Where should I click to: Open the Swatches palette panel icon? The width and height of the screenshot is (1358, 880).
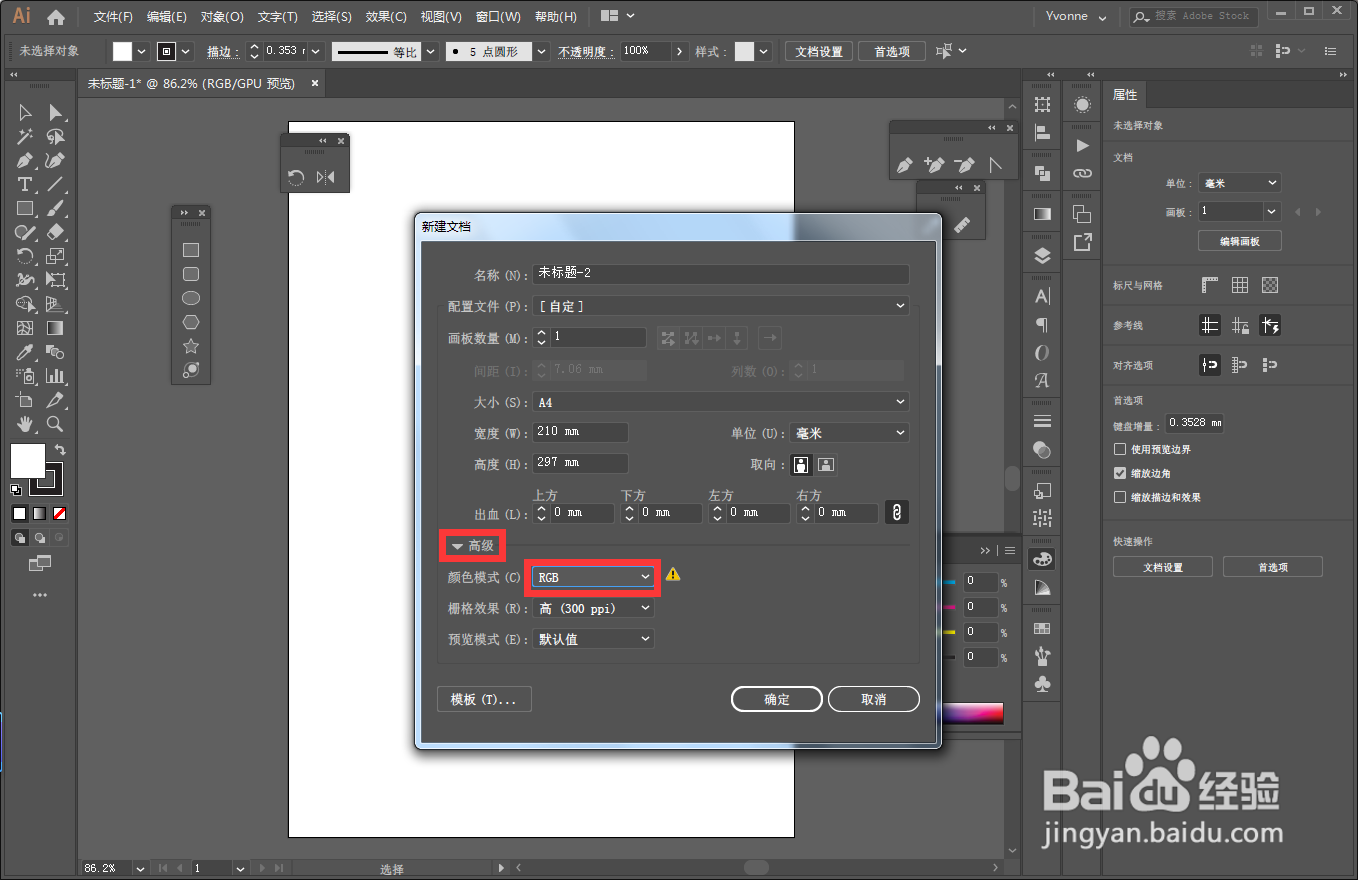pos(1042,628)
